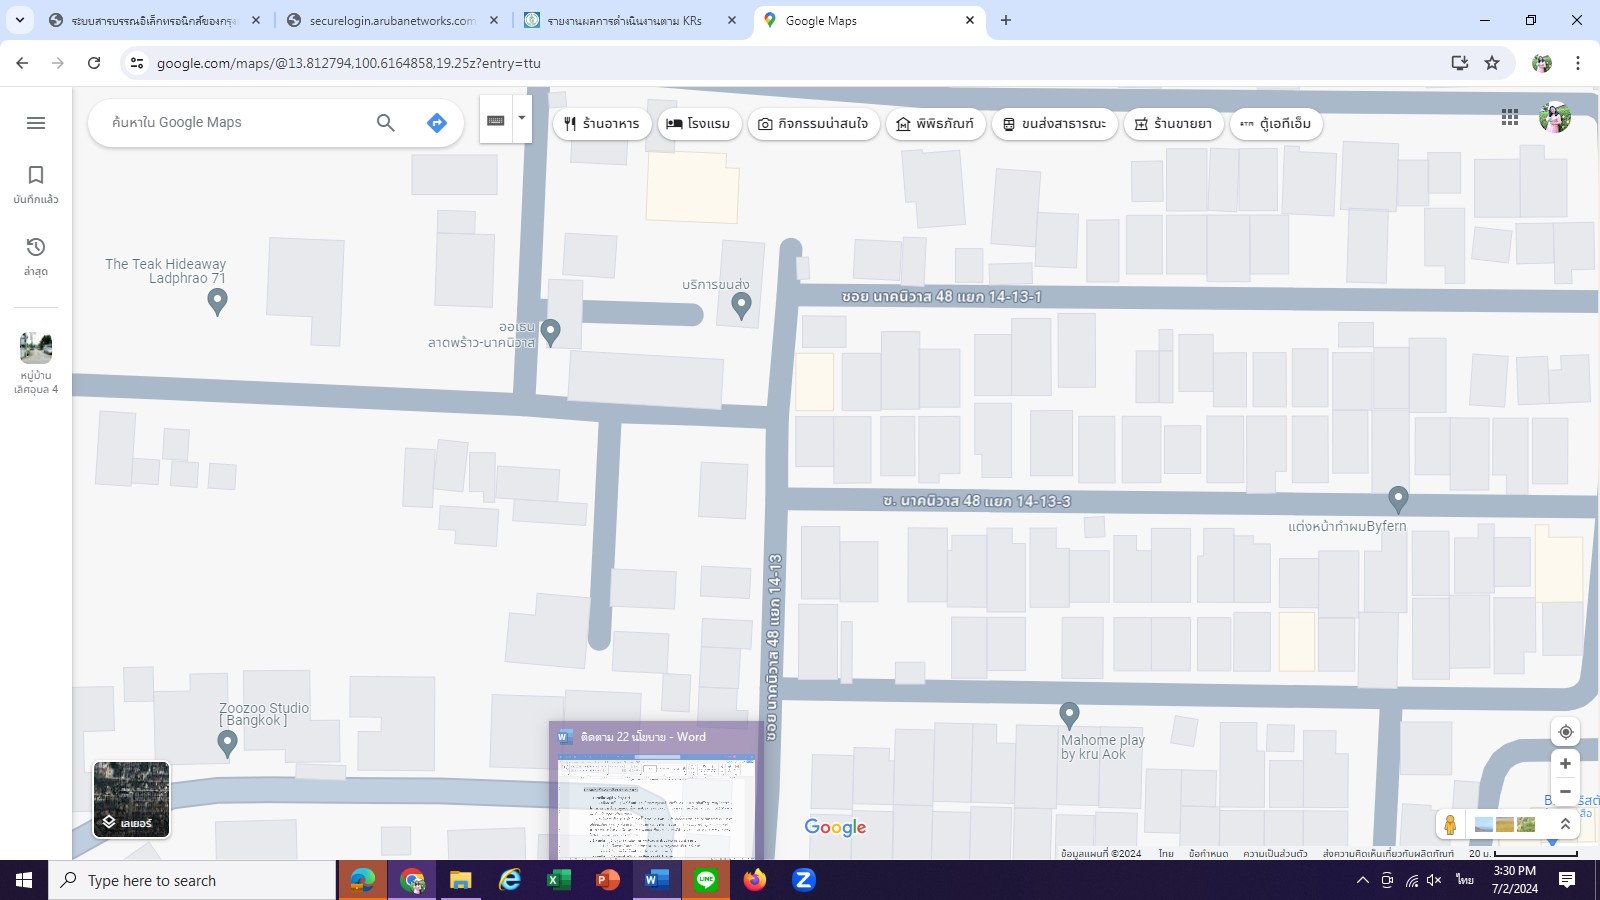The image size is (1600, 900).
Task: Click the directions arrow icon
Action: pos(436,123)
